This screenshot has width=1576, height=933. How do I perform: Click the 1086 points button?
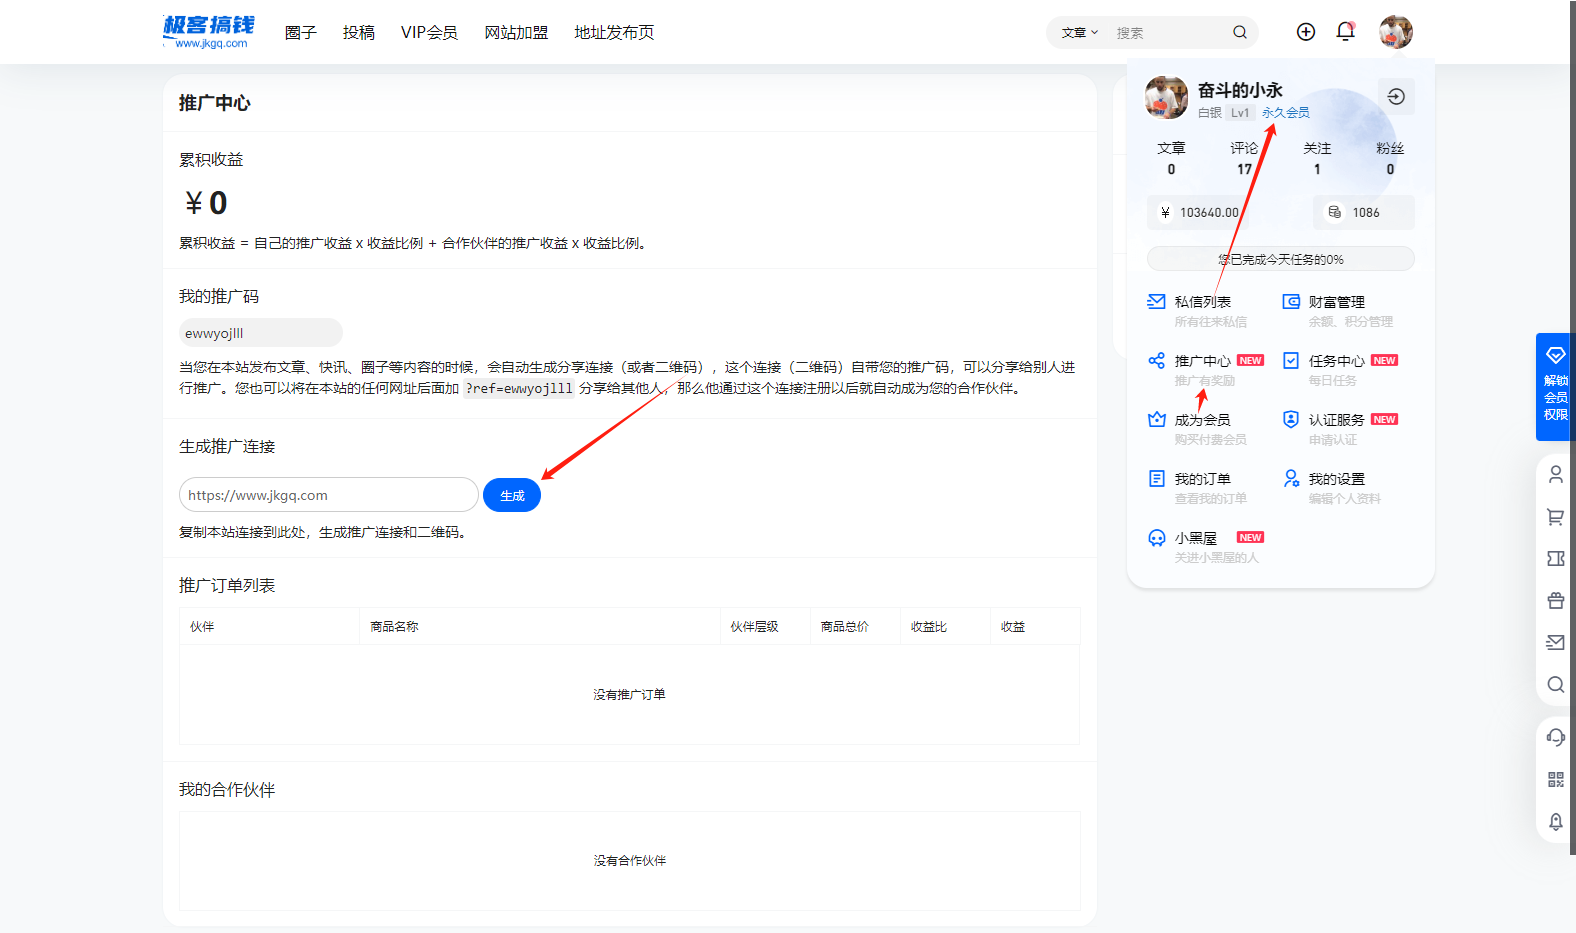coord(1364,212)
